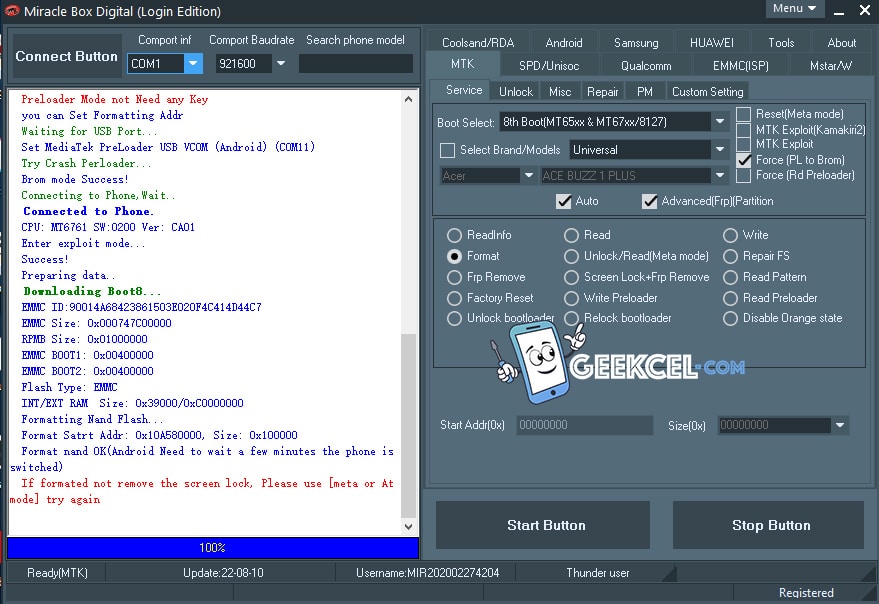This screenshot has width=879, height=604.
Task: Enable the MTK Exploit(Kamakiri2) checkbox
Action: (744, 130)
